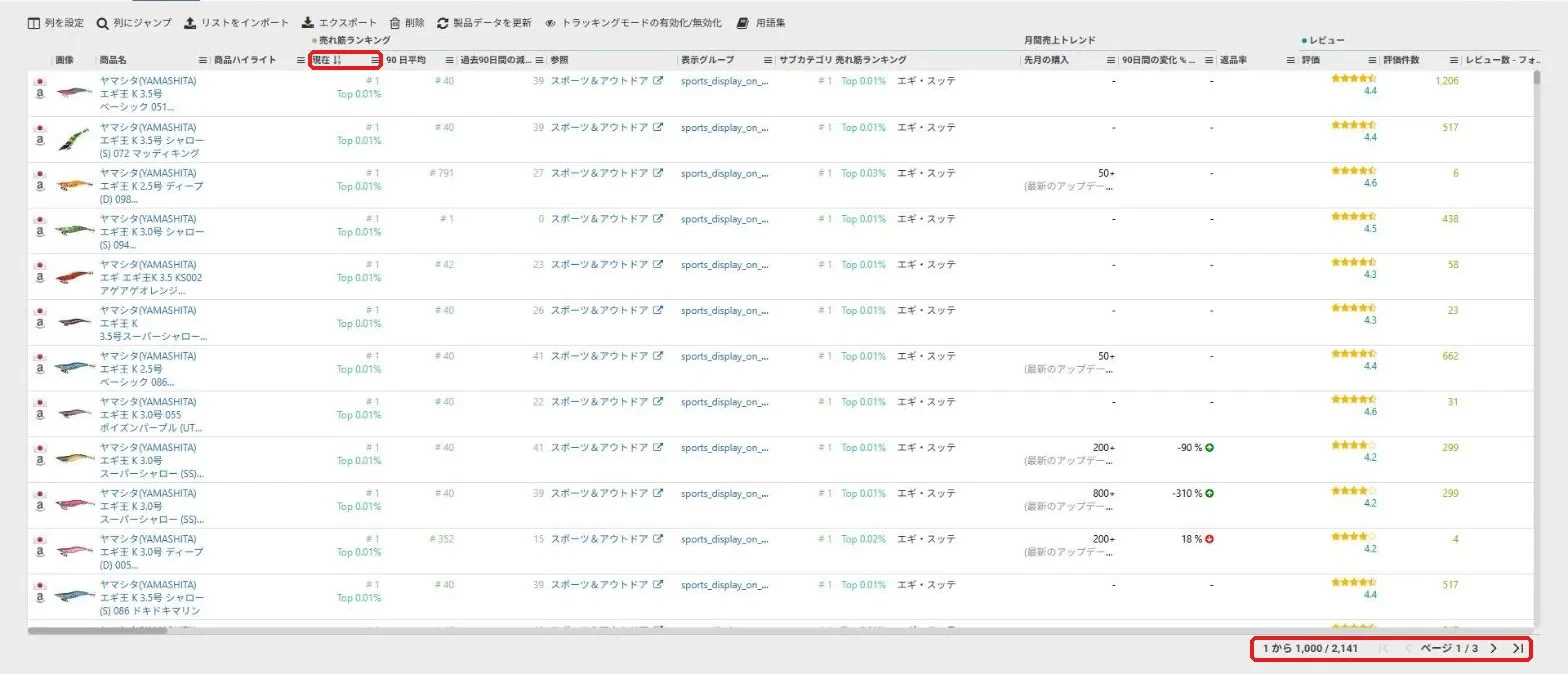Screen dimensions: 1568x674
Task: Click the ベーシック 051 squid lure thumbnail
Action: [73, 93]
